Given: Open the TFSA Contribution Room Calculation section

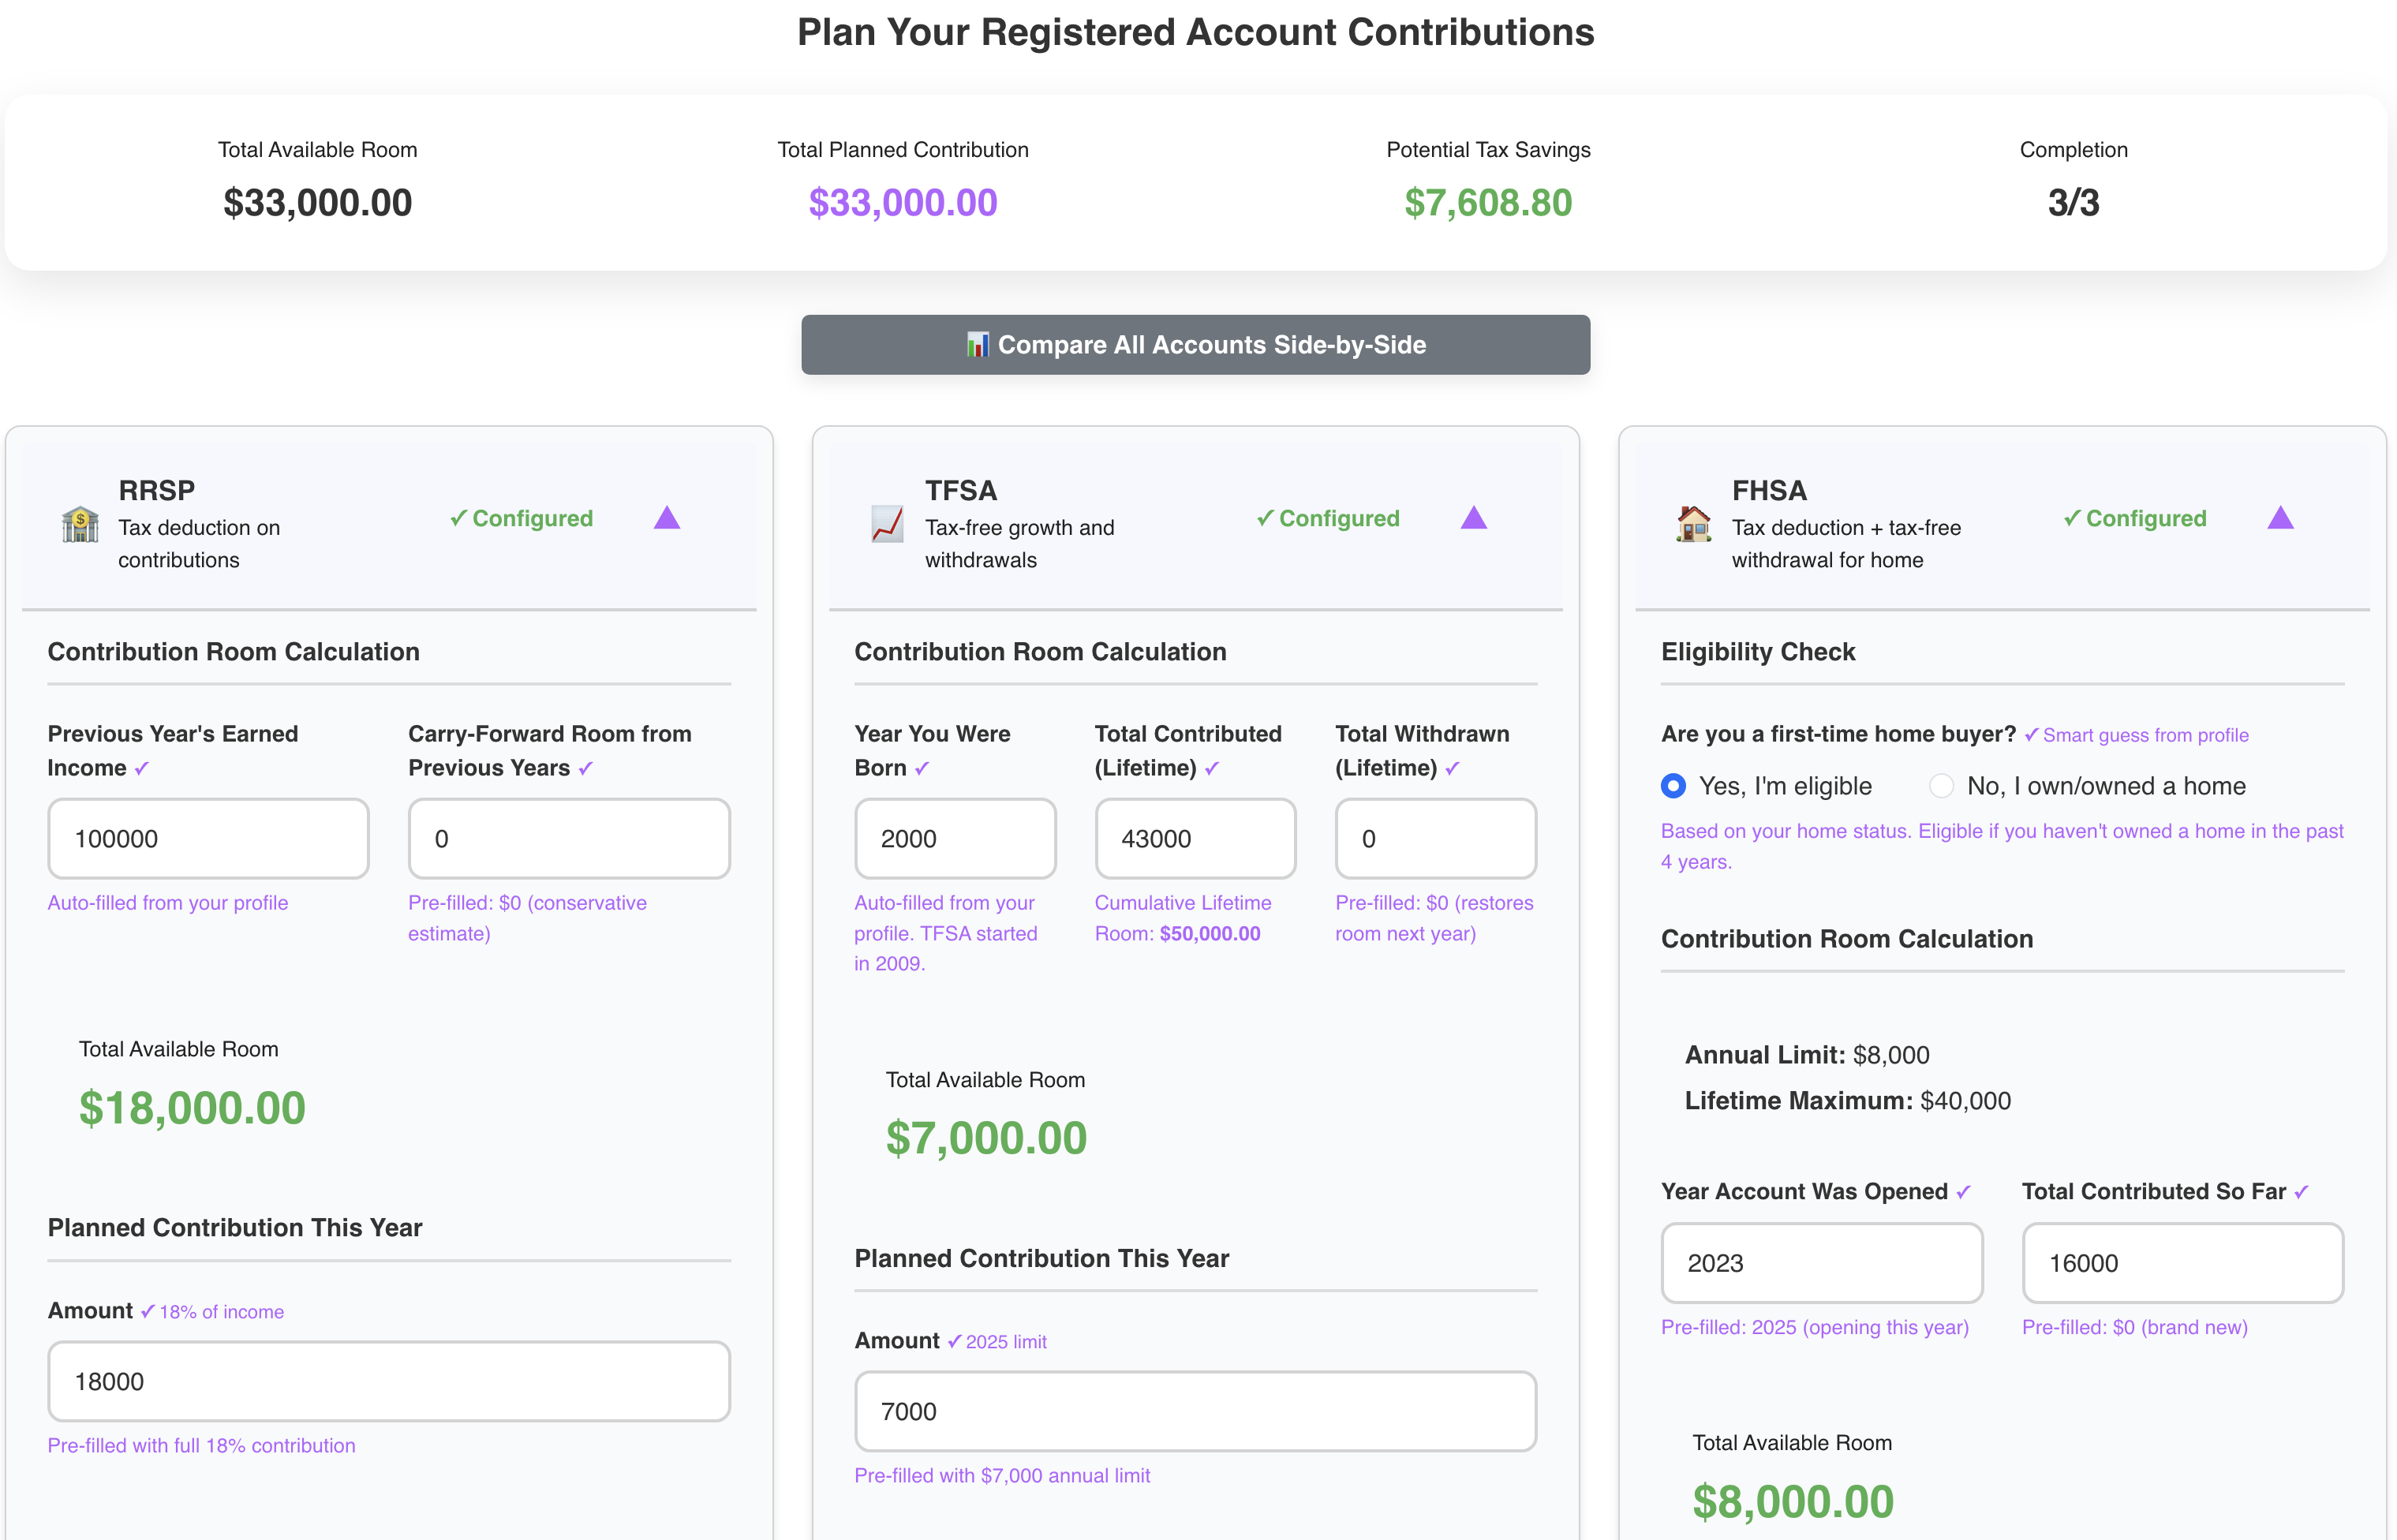Looking at the screenshot, I should click(1040, 651).
